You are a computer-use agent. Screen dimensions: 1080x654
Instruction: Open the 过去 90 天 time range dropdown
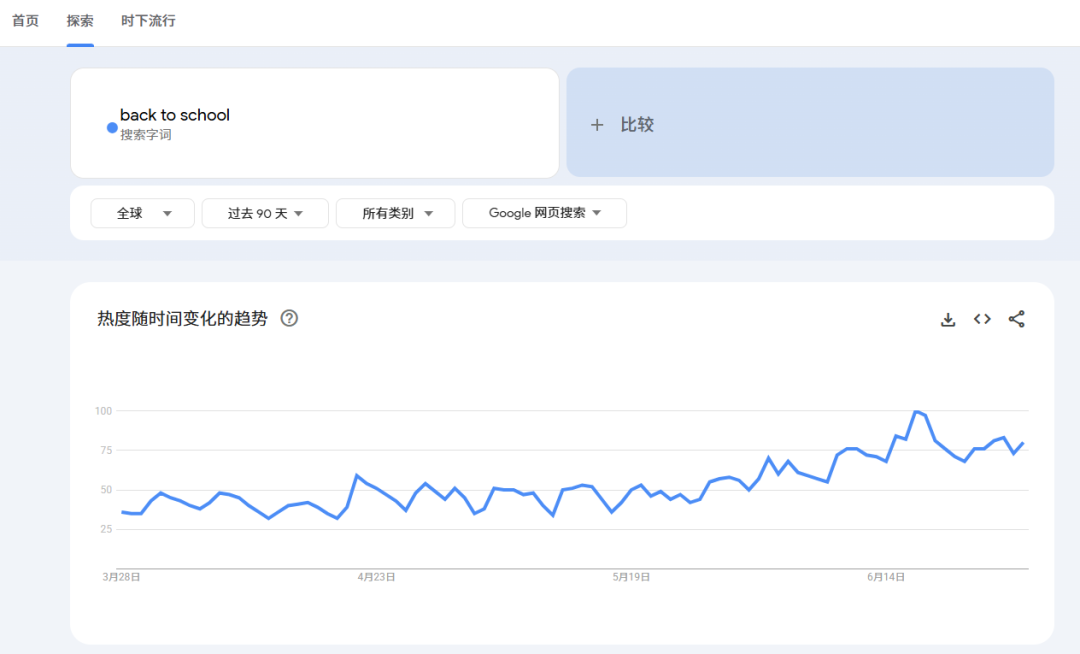(x=265, y=213)
